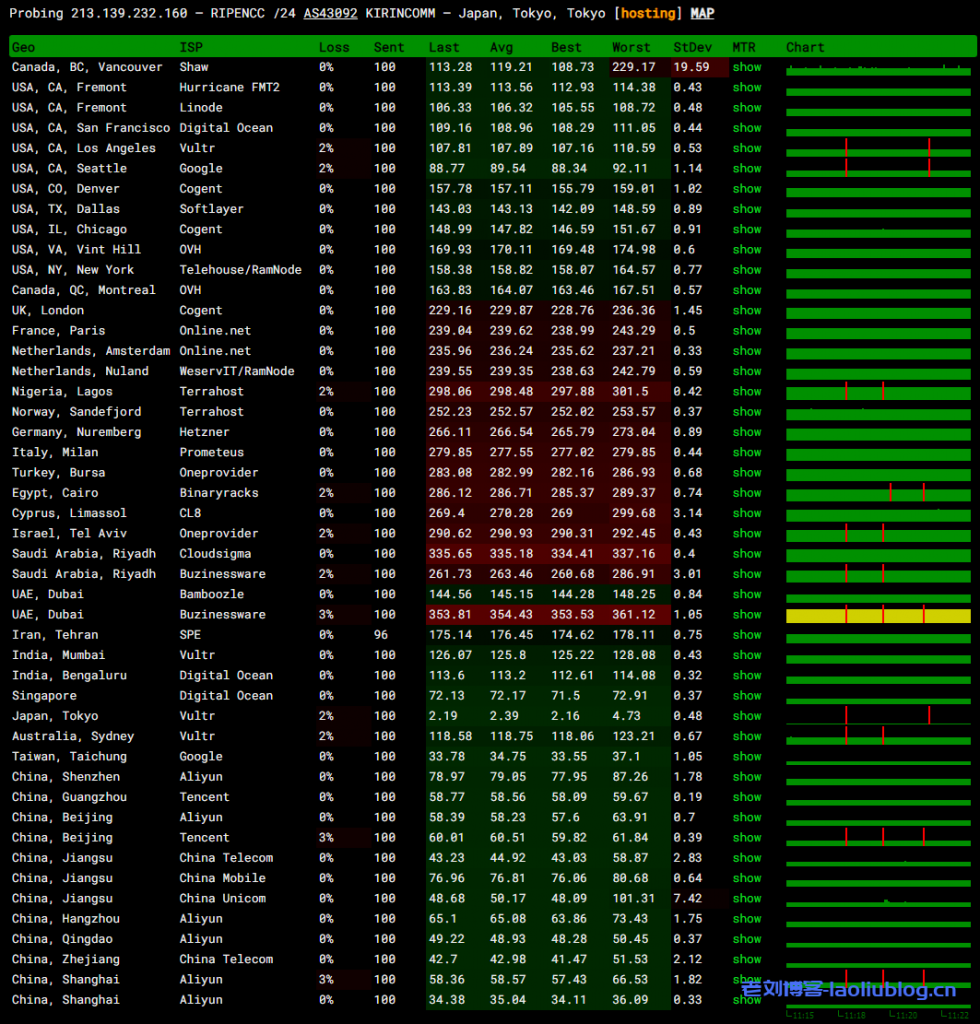This screenshot has height=1024, width=980.
Task: Click the Geo column header
Action: 23,47
